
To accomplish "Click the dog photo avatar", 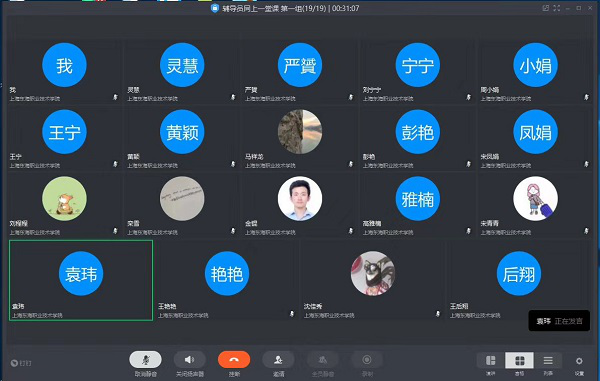I will pos(373,274).
